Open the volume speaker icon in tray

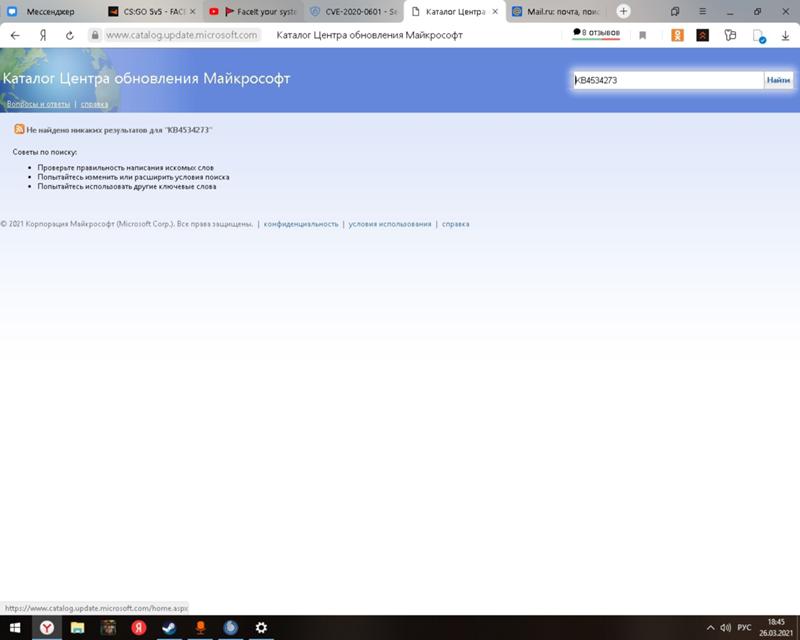pyautogui.click(x=726, y=628)
